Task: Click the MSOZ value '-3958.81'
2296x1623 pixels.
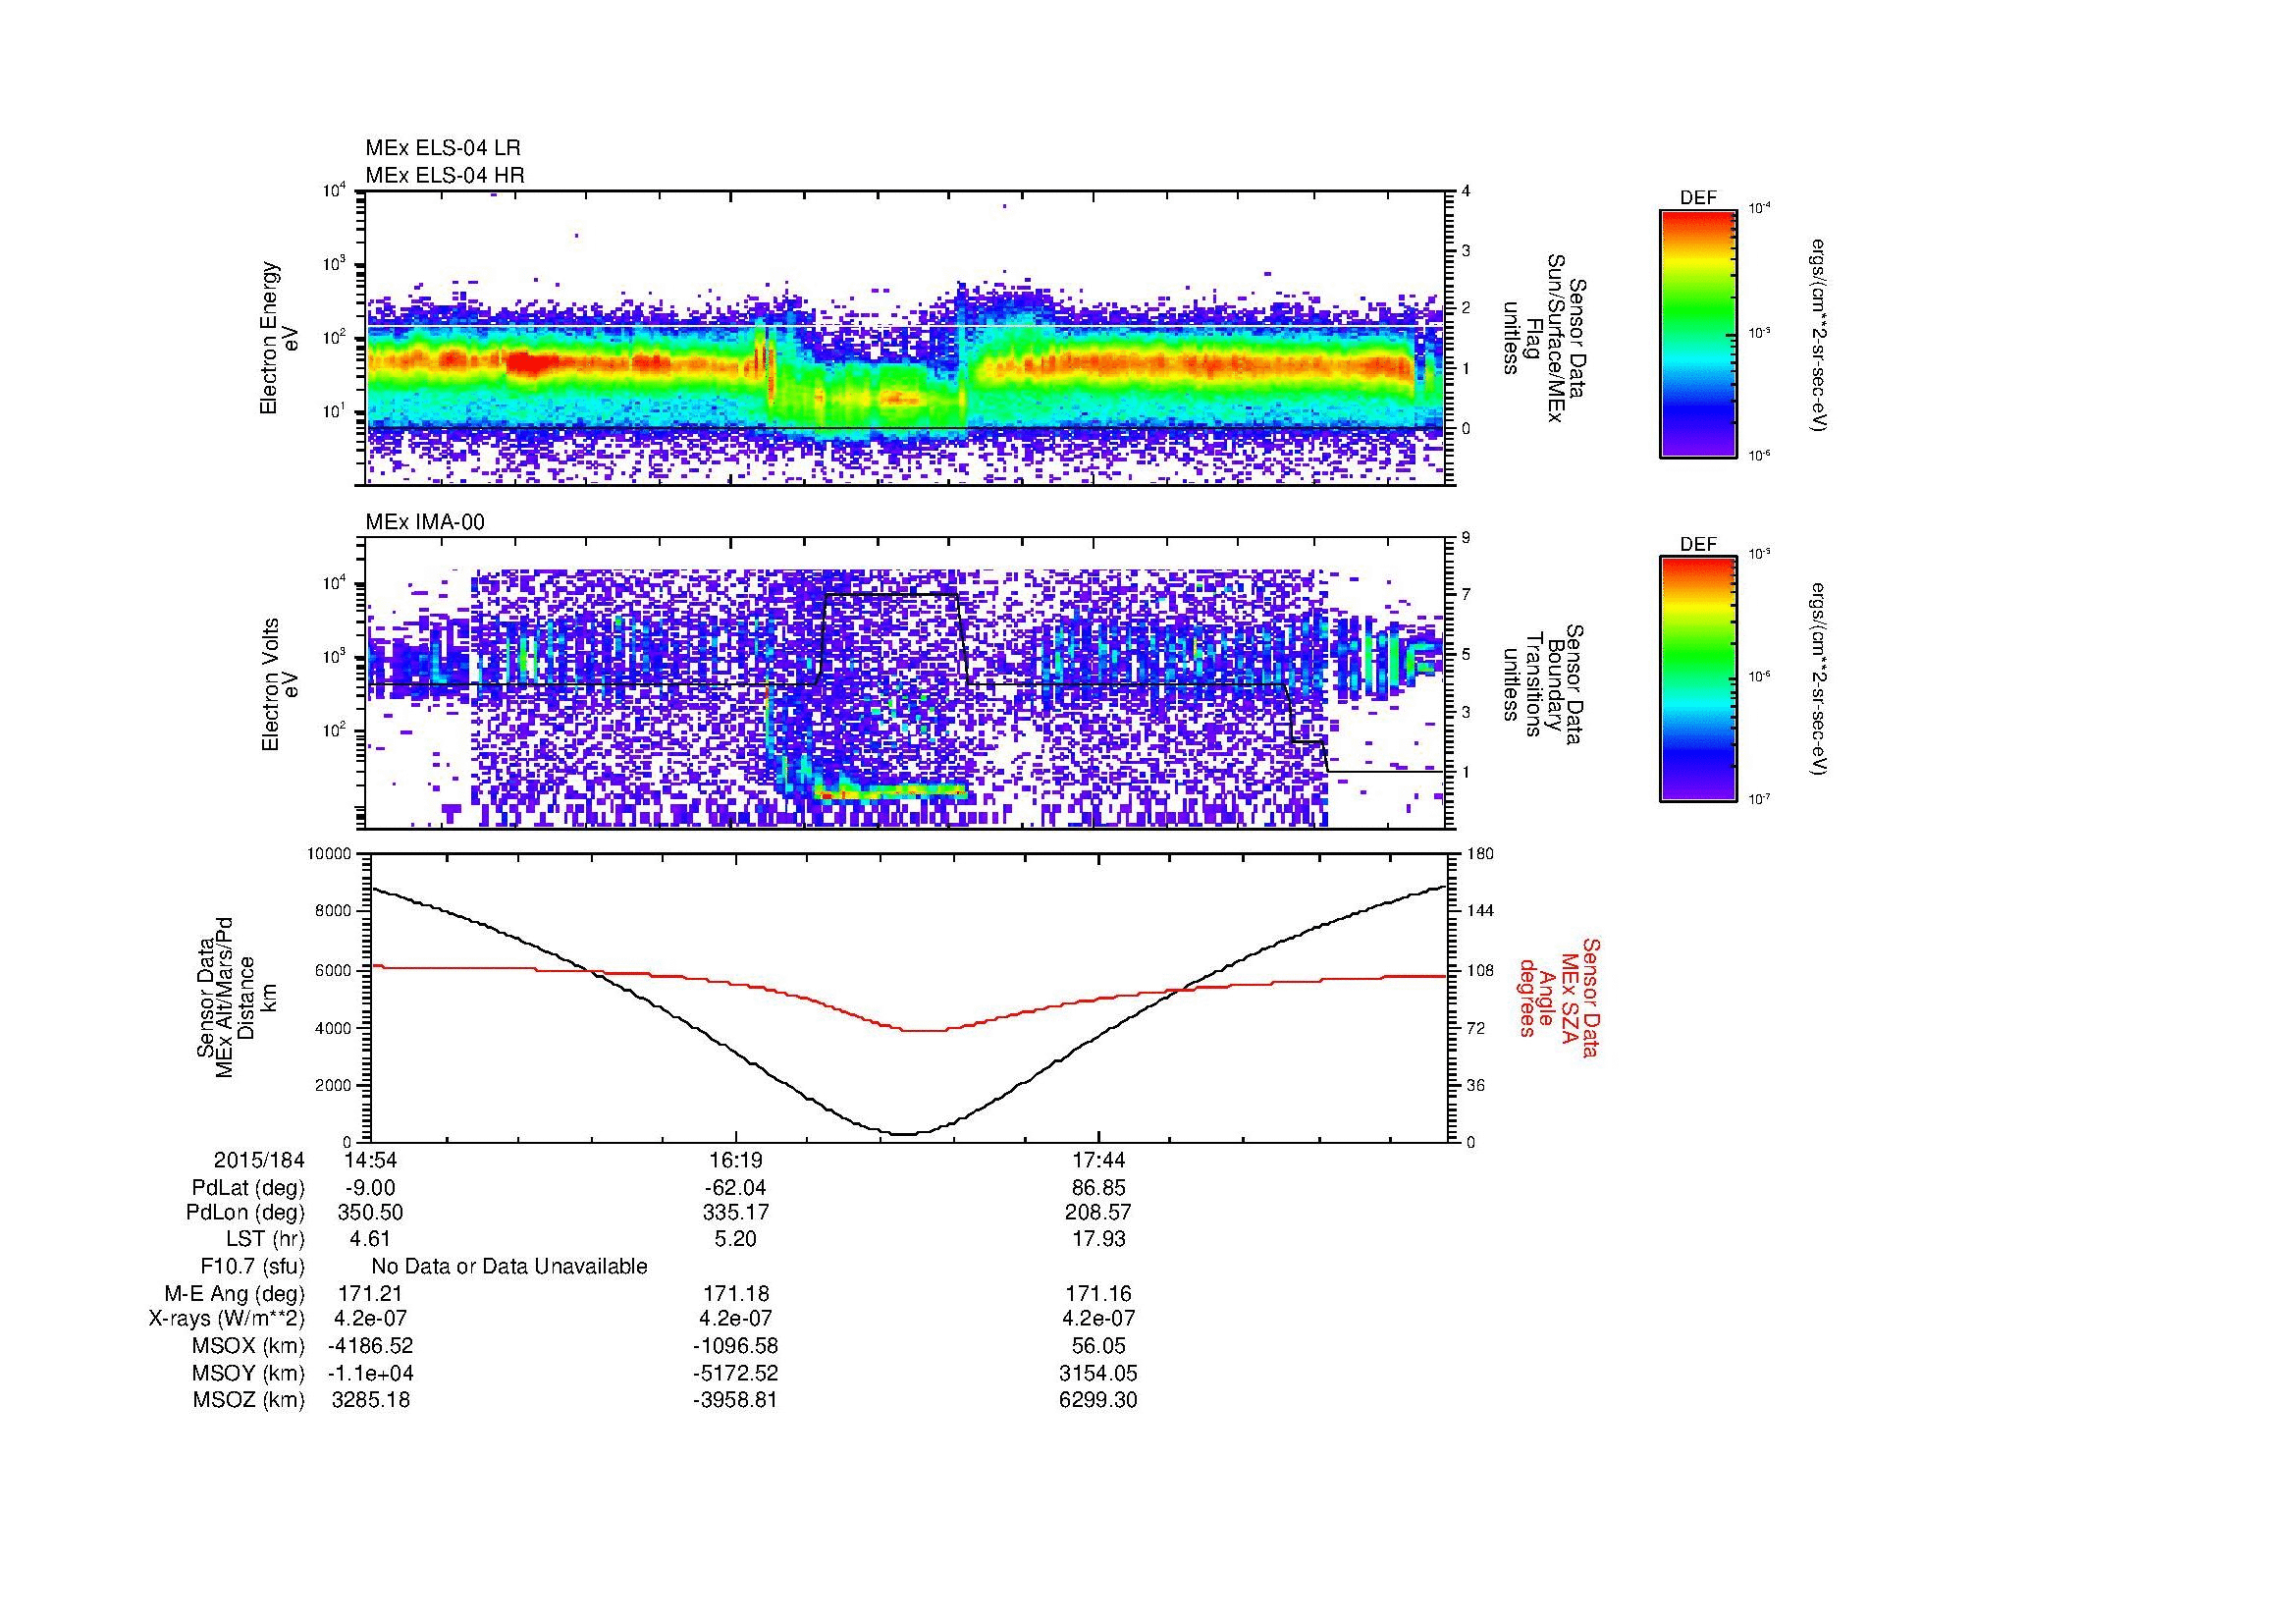Action: pyautogui.click(x=735, y=1401)
